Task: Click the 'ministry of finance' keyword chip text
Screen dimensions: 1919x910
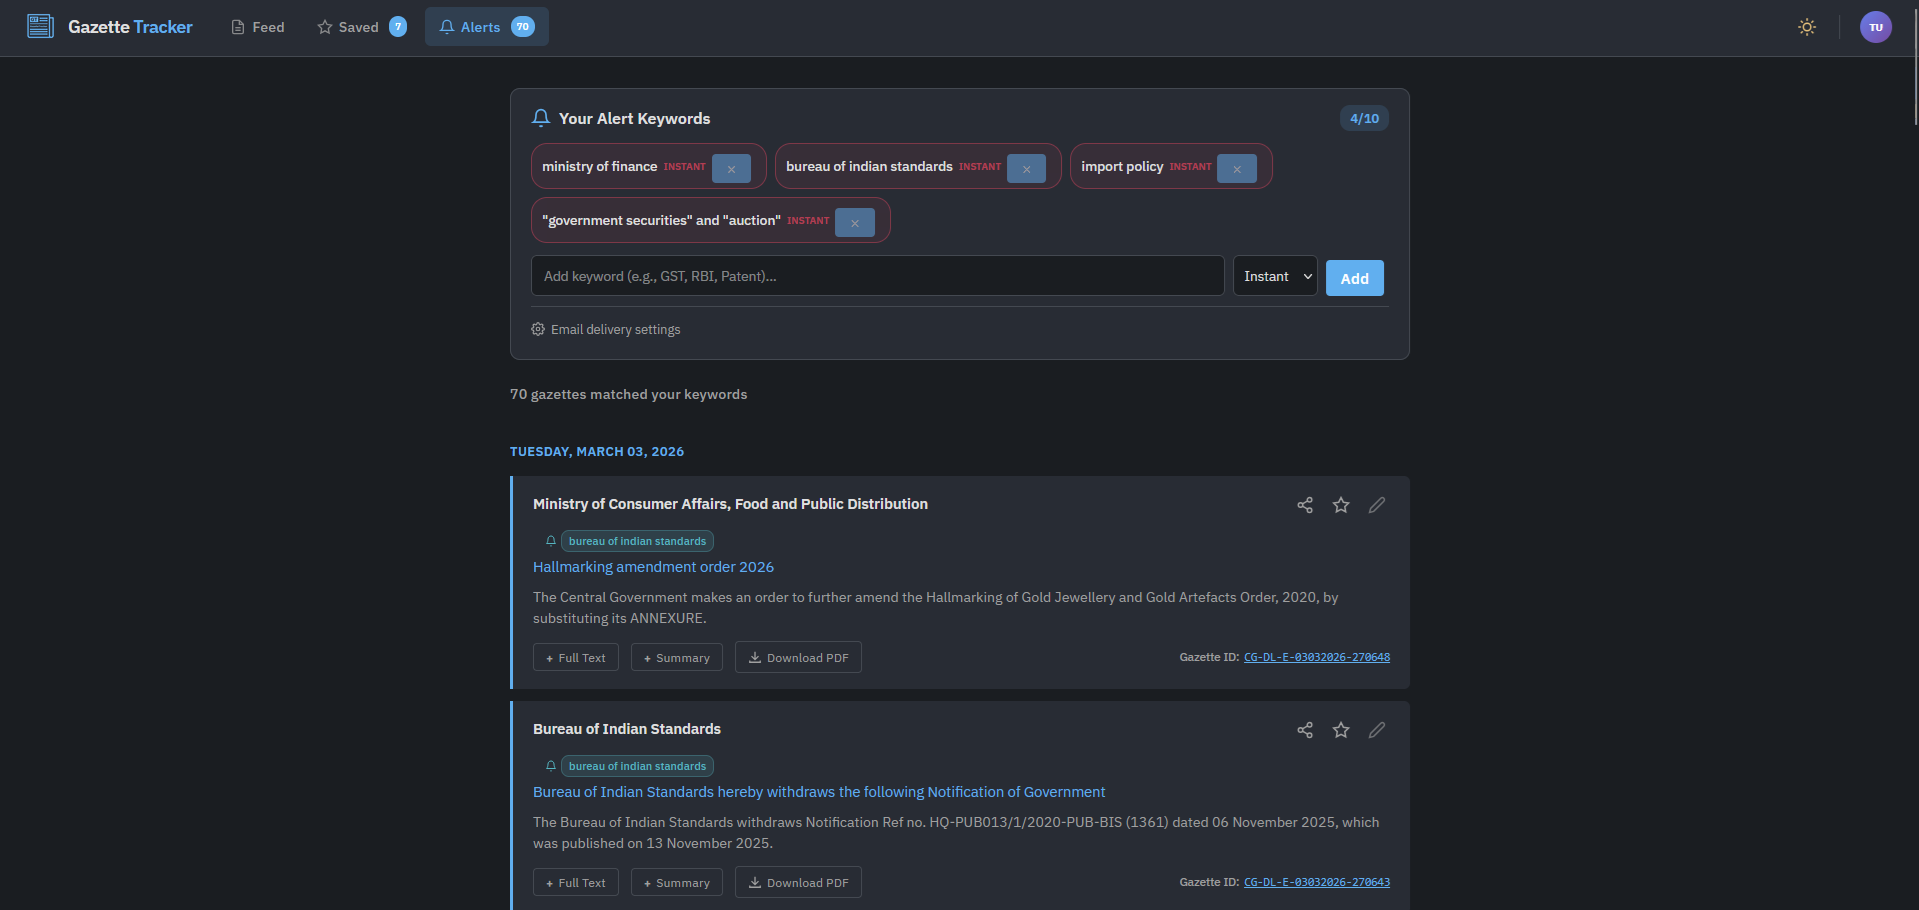Action: click(599, 166)
